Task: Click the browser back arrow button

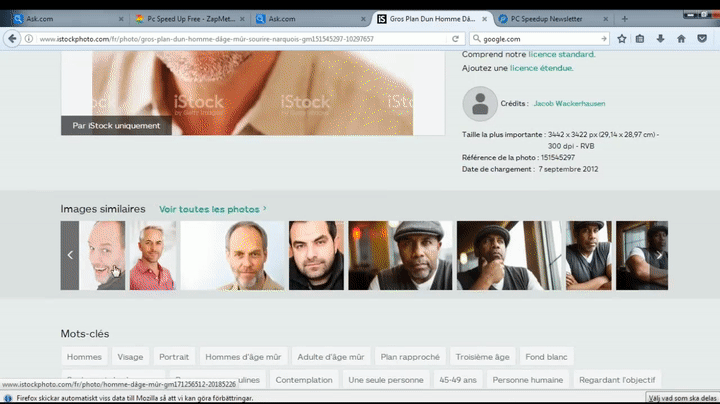Action: 13,38
